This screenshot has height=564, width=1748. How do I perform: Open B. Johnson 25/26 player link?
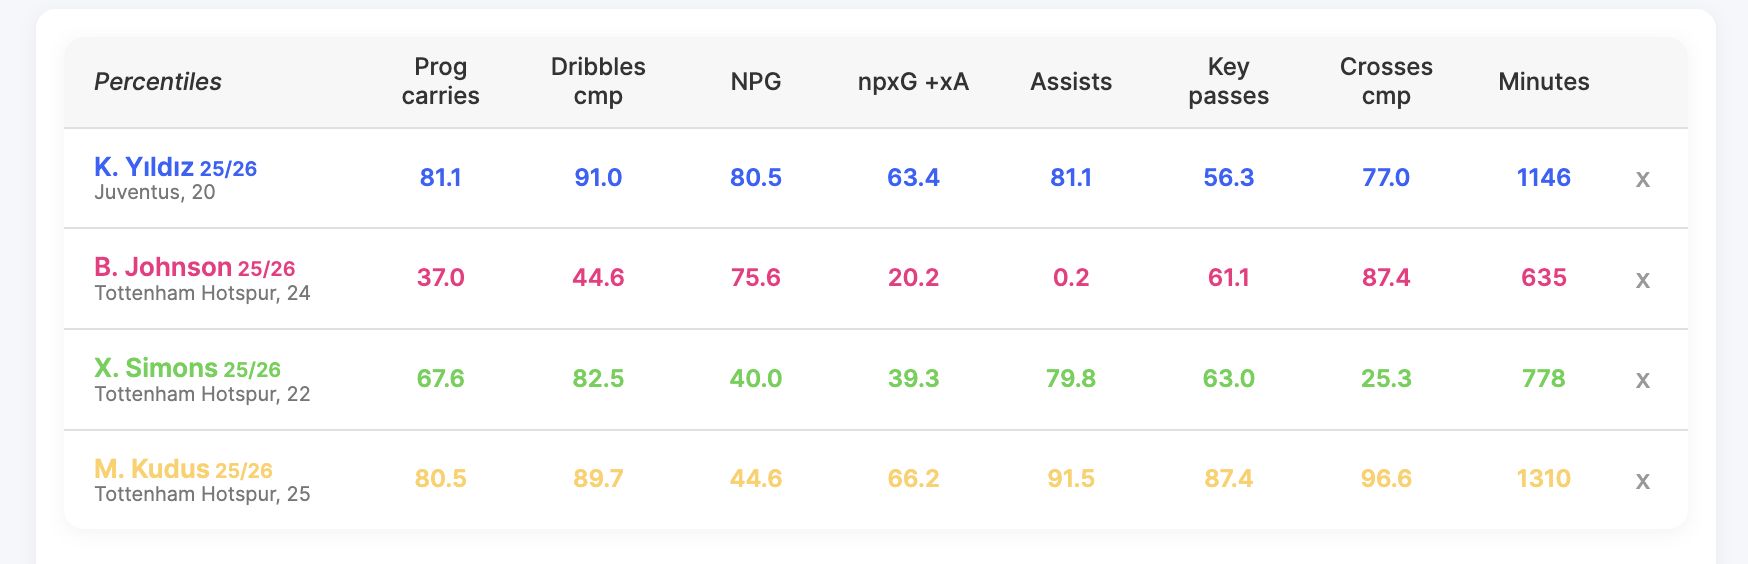(x=194, y=268)
